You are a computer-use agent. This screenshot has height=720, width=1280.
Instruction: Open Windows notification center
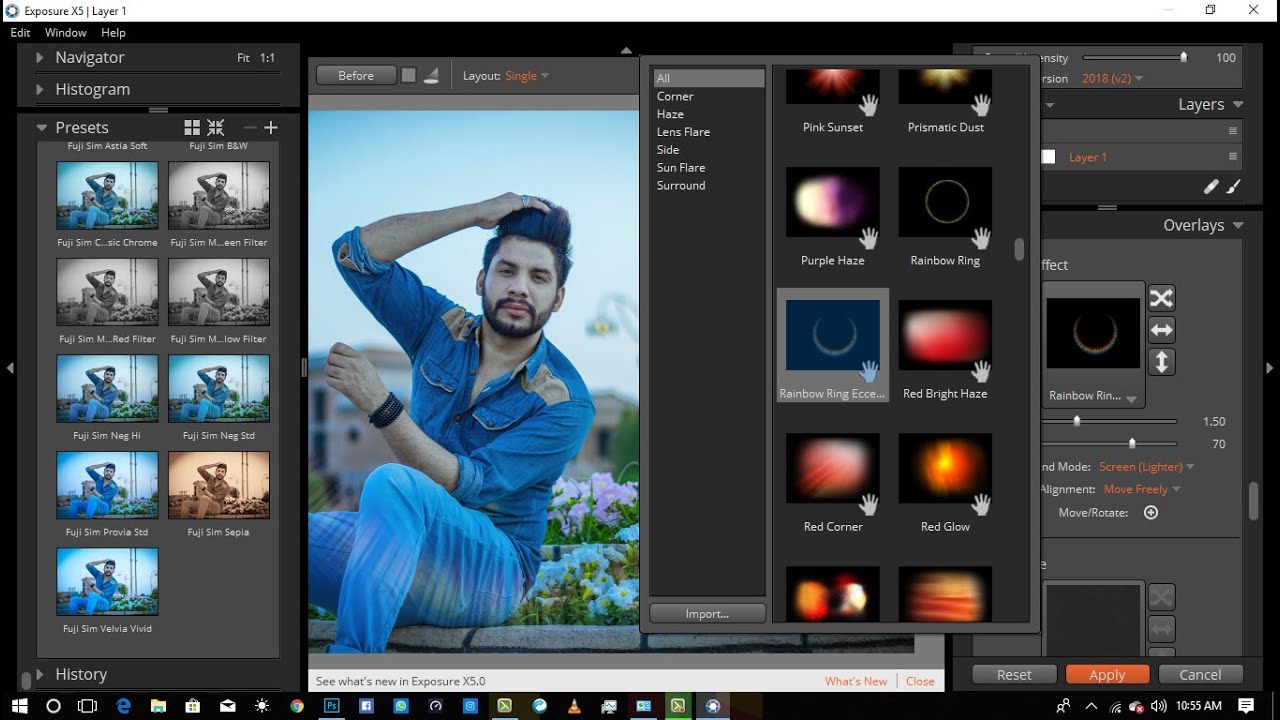[x=1246, y=705]
